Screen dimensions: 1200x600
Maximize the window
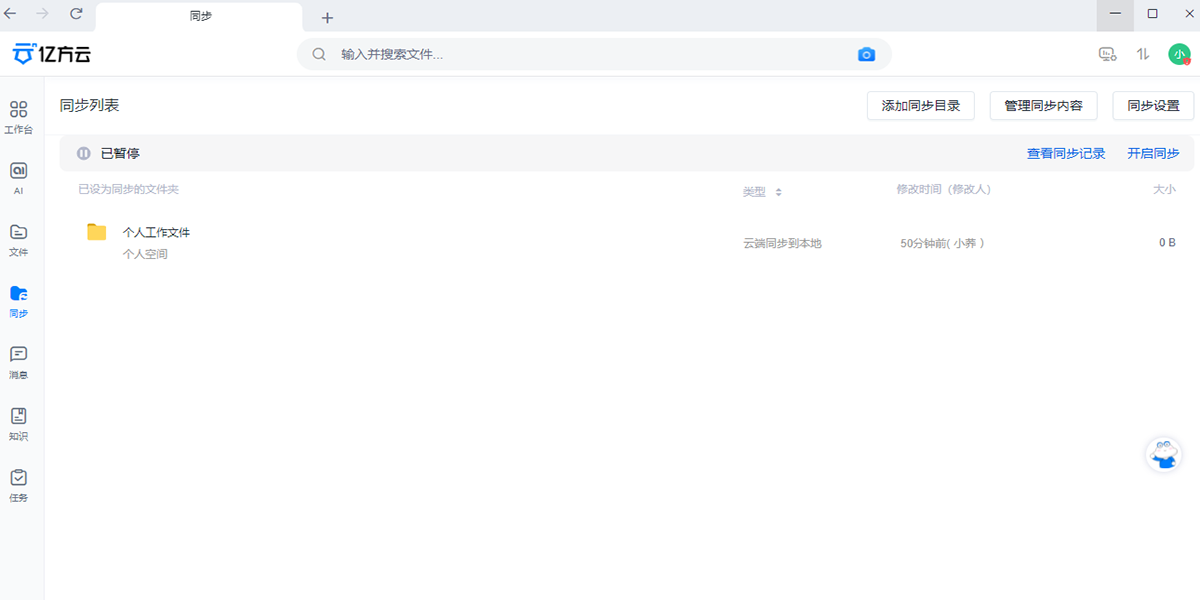pos(1152,14)
